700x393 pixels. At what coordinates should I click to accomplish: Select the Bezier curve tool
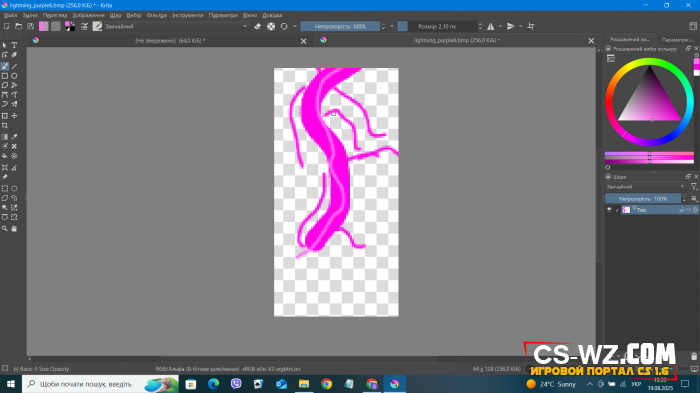click(x=4, y=95)
